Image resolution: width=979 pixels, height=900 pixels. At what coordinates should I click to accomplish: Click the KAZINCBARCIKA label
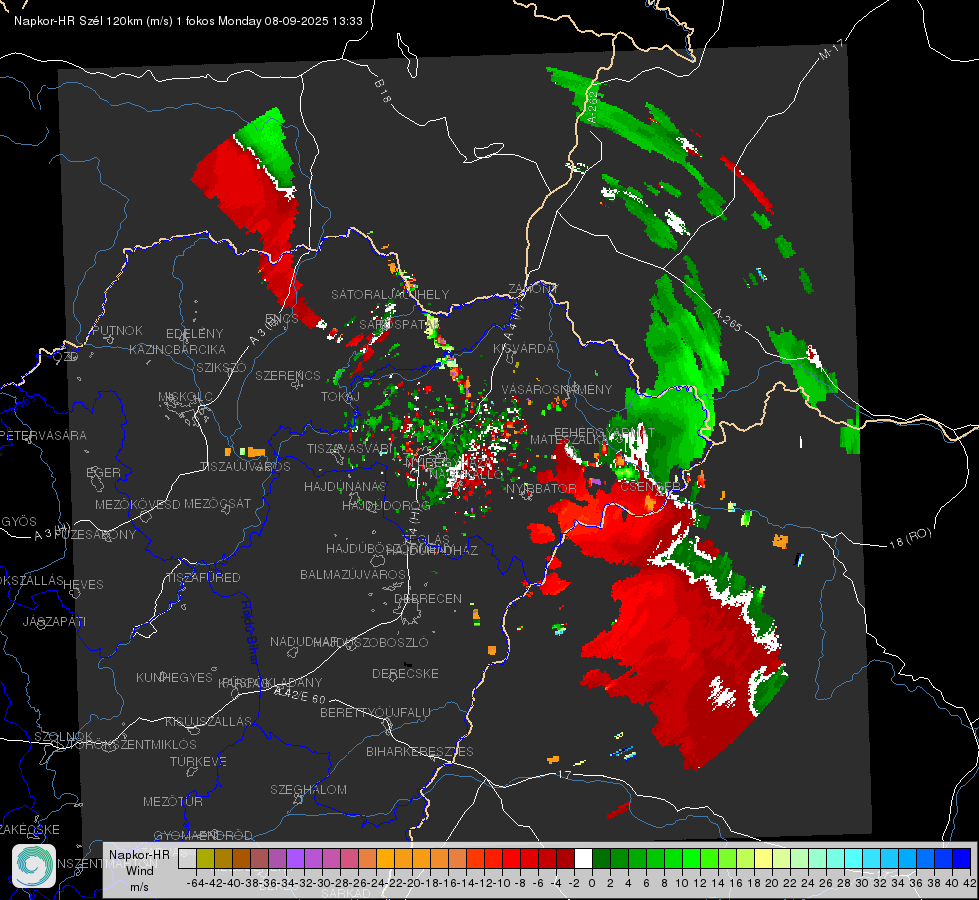(177, 349)
